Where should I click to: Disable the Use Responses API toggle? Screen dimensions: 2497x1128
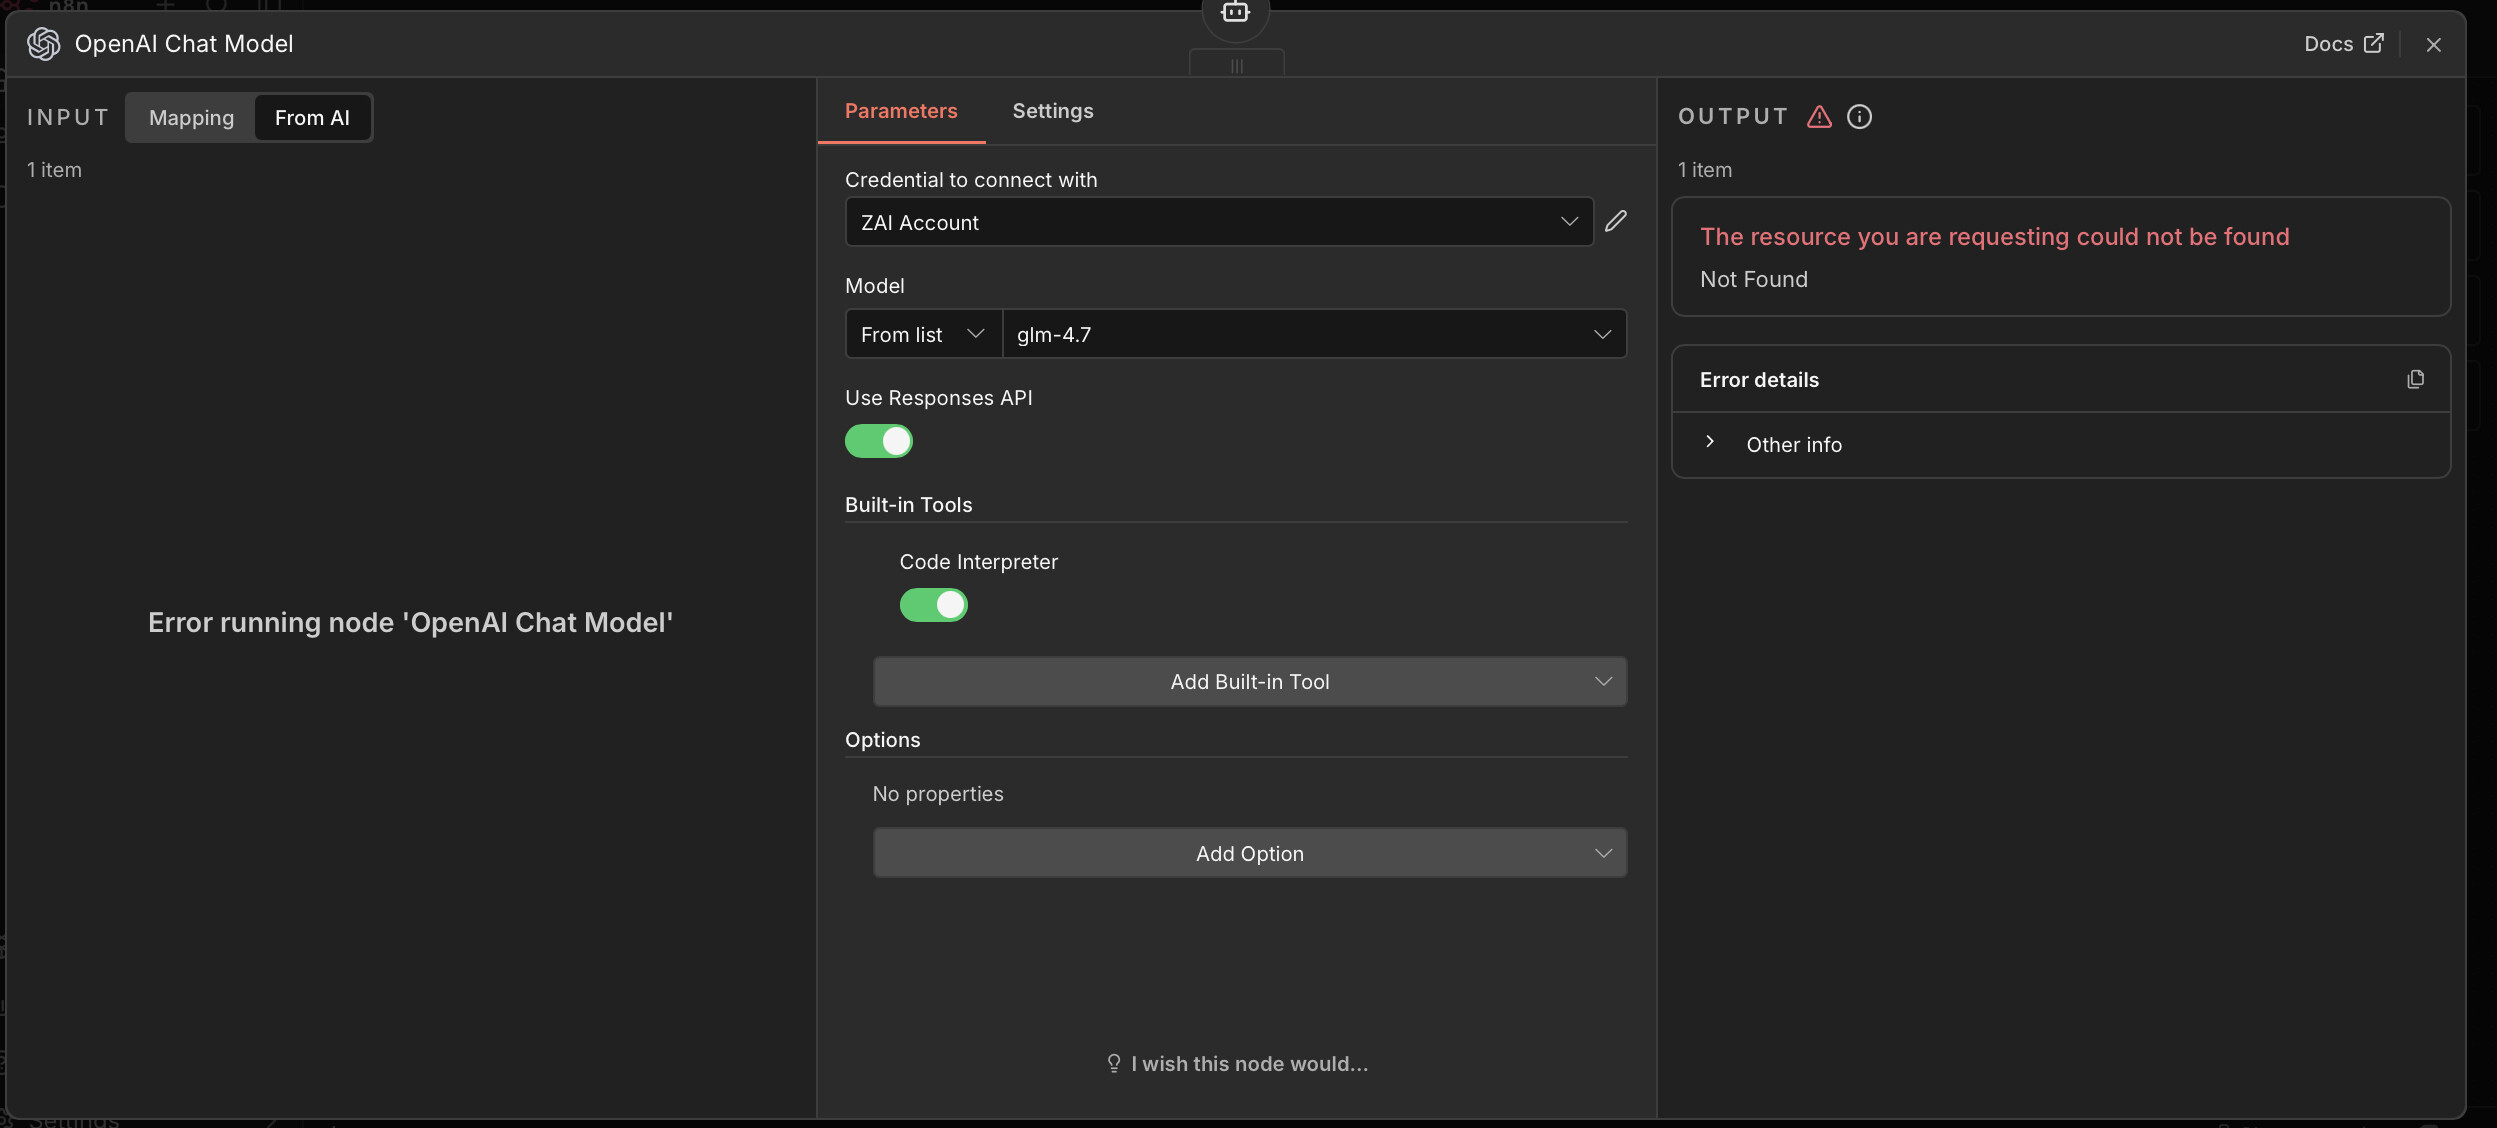click(878, 441)
